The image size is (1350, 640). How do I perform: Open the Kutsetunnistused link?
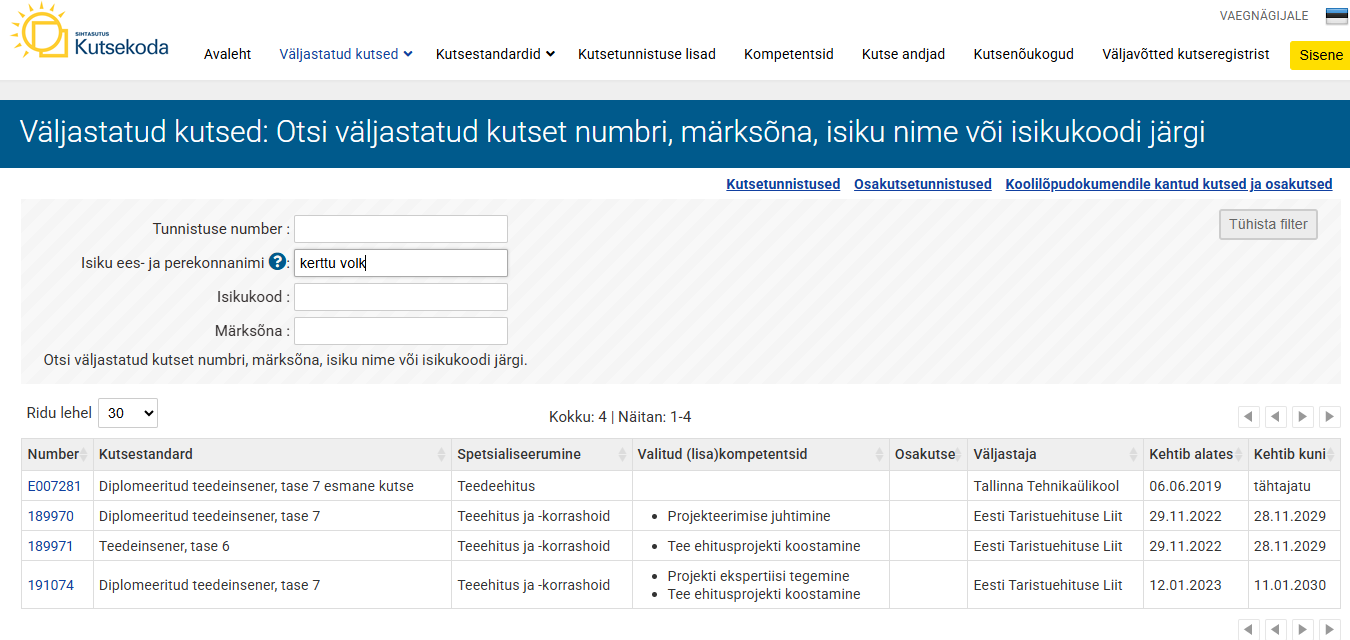click(x=783, y=184)
